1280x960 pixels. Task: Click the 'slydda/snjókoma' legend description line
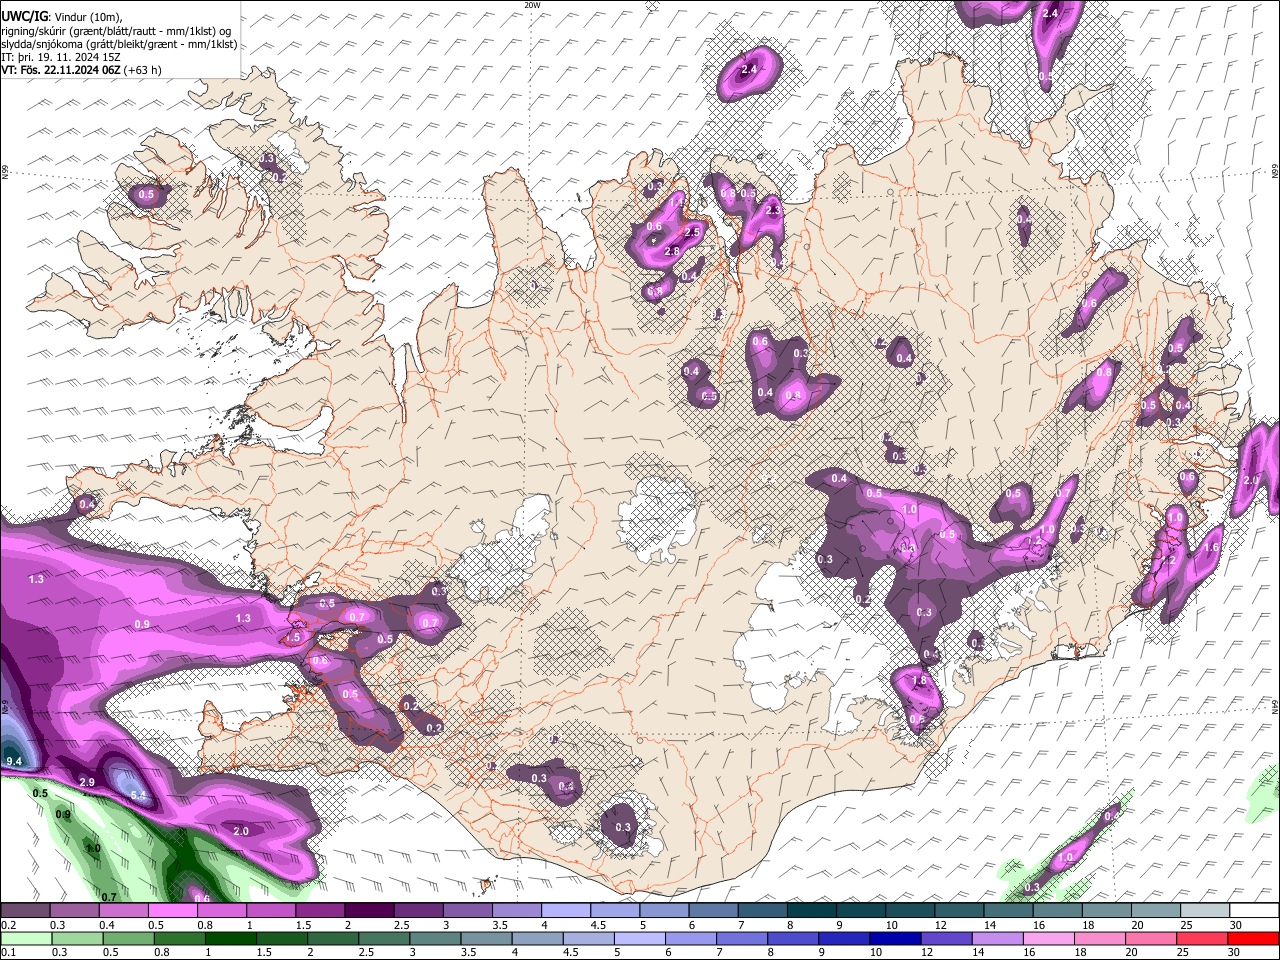[119, 44]
